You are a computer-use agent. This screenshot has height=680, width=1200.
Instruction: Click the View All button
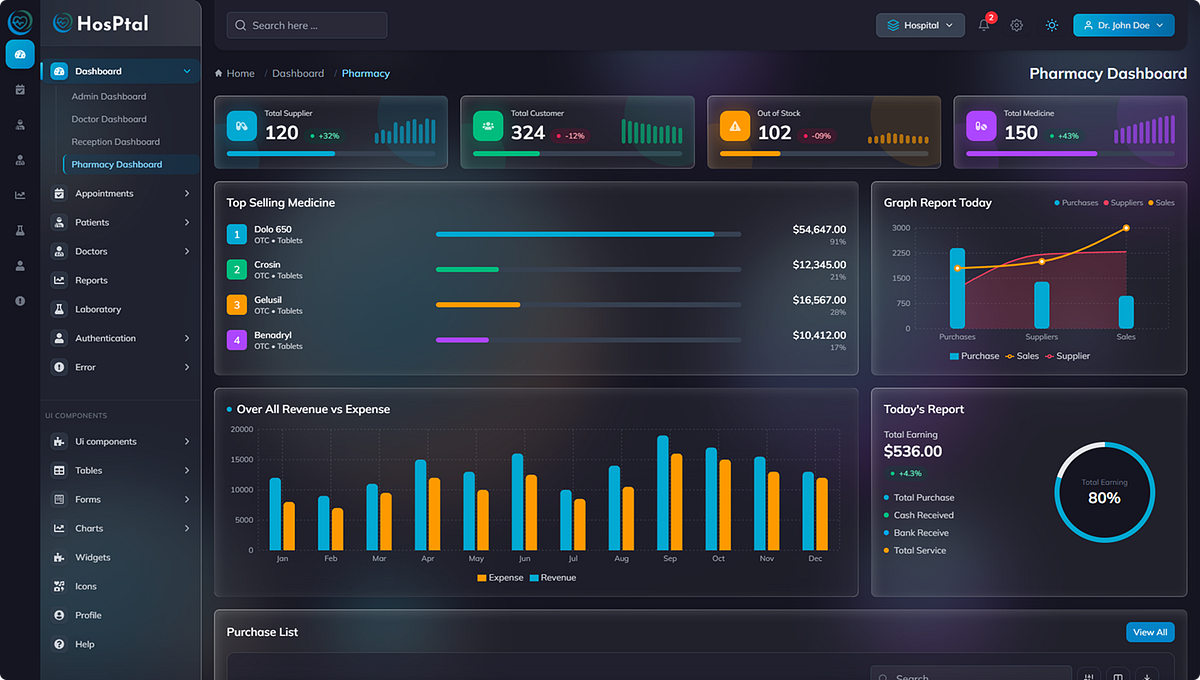(x=1150, y=632)
